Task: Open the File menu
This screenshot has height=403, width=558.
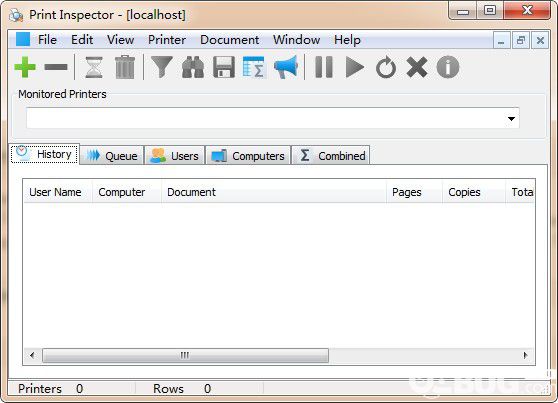Action: (47, 40)
